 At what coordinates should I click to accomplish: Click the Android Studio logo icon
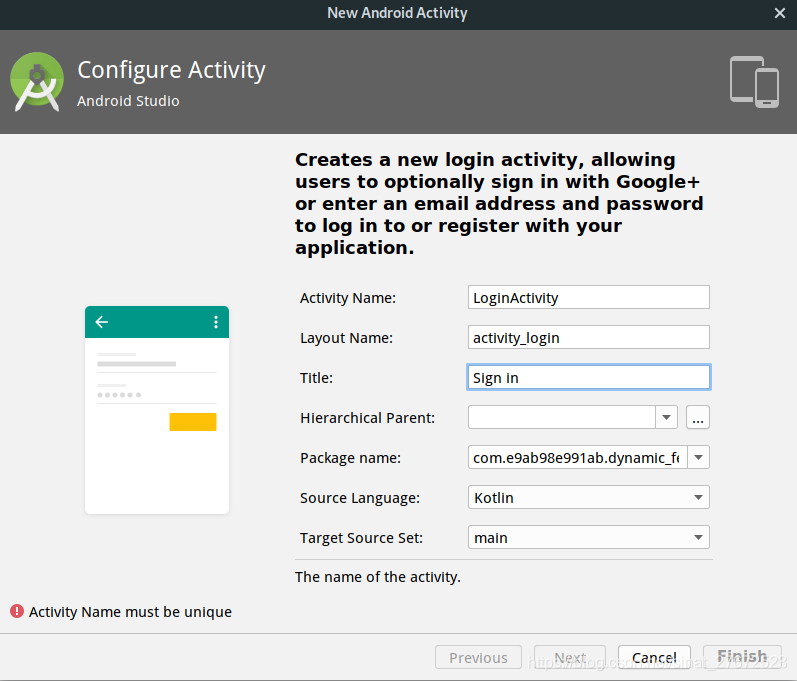[x=37, y=81]
